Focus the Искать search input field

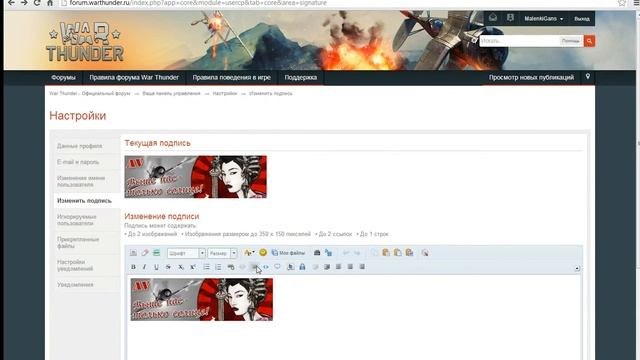(519, 41)
